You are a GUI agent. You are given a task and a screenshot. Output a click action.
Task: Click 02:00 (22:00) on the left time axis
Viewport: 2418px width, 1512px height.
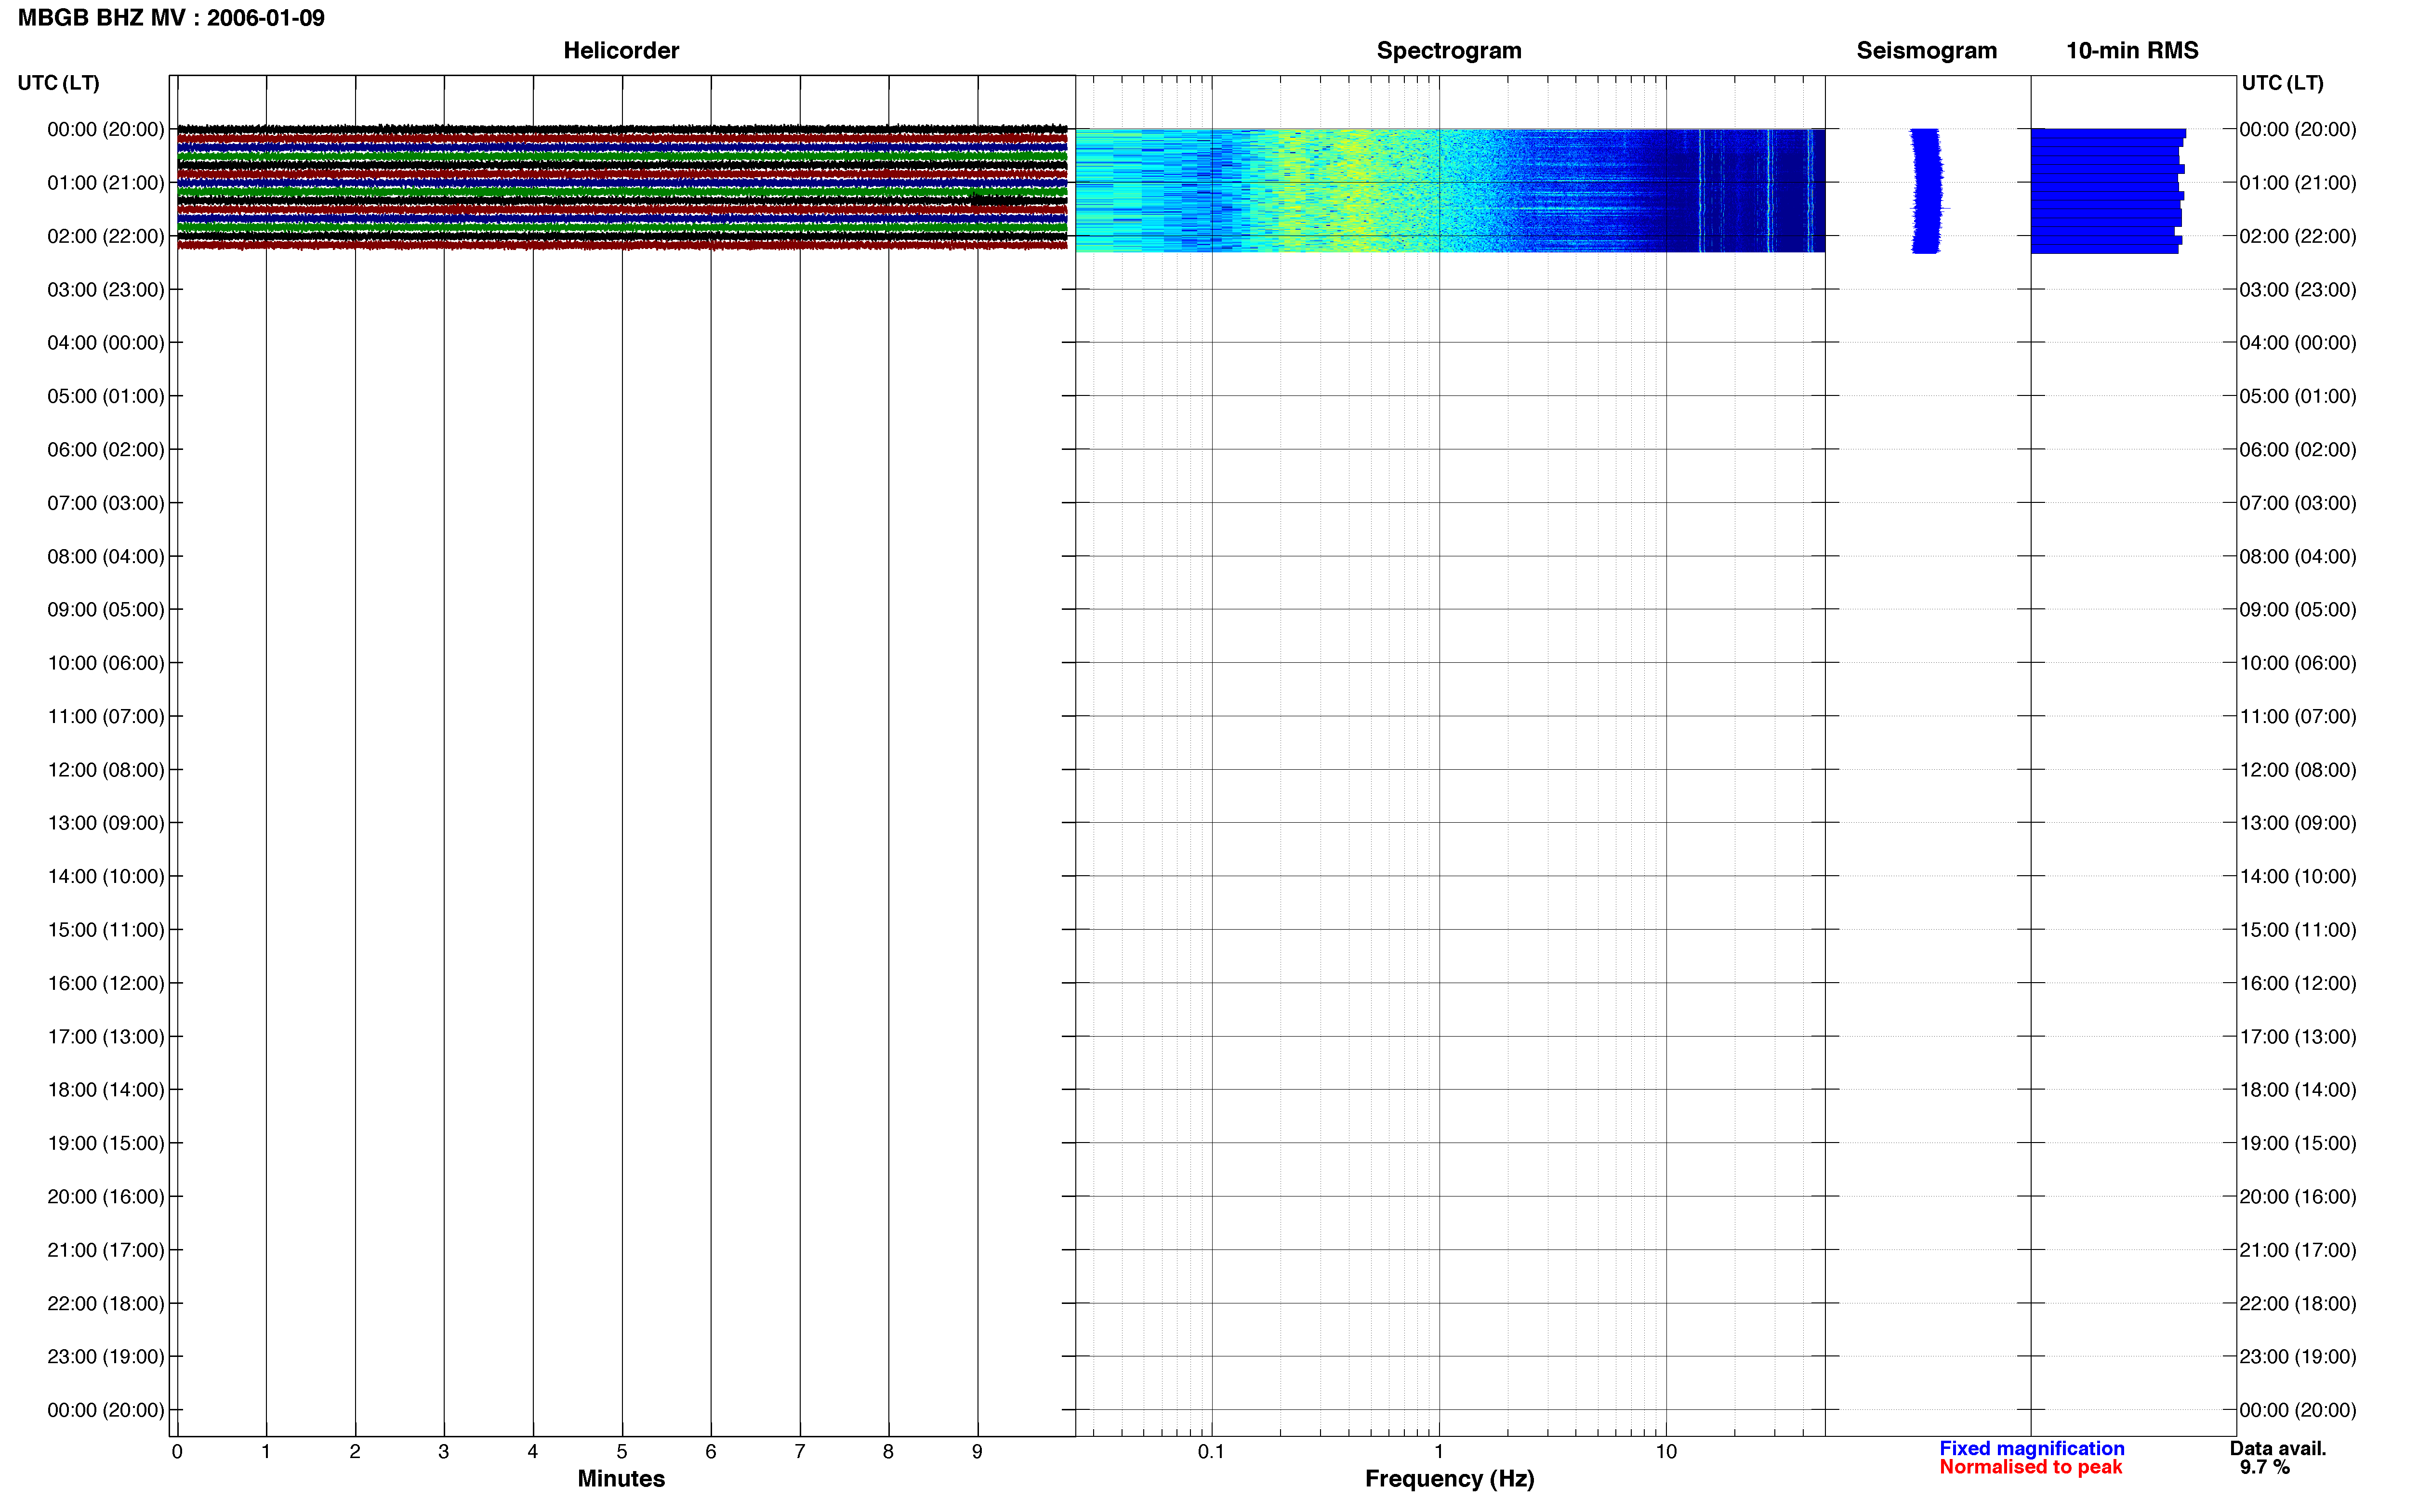[x=106, y=236]
